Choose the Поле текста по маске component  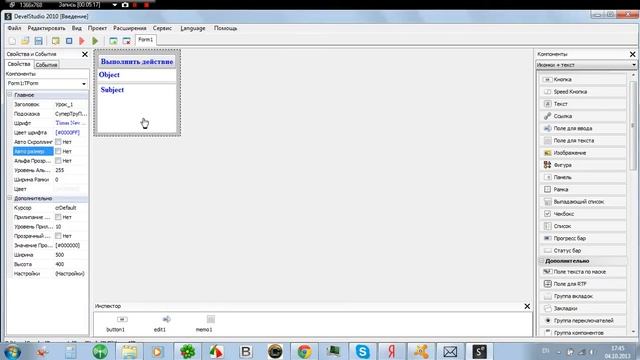click(x=583, y=271)
